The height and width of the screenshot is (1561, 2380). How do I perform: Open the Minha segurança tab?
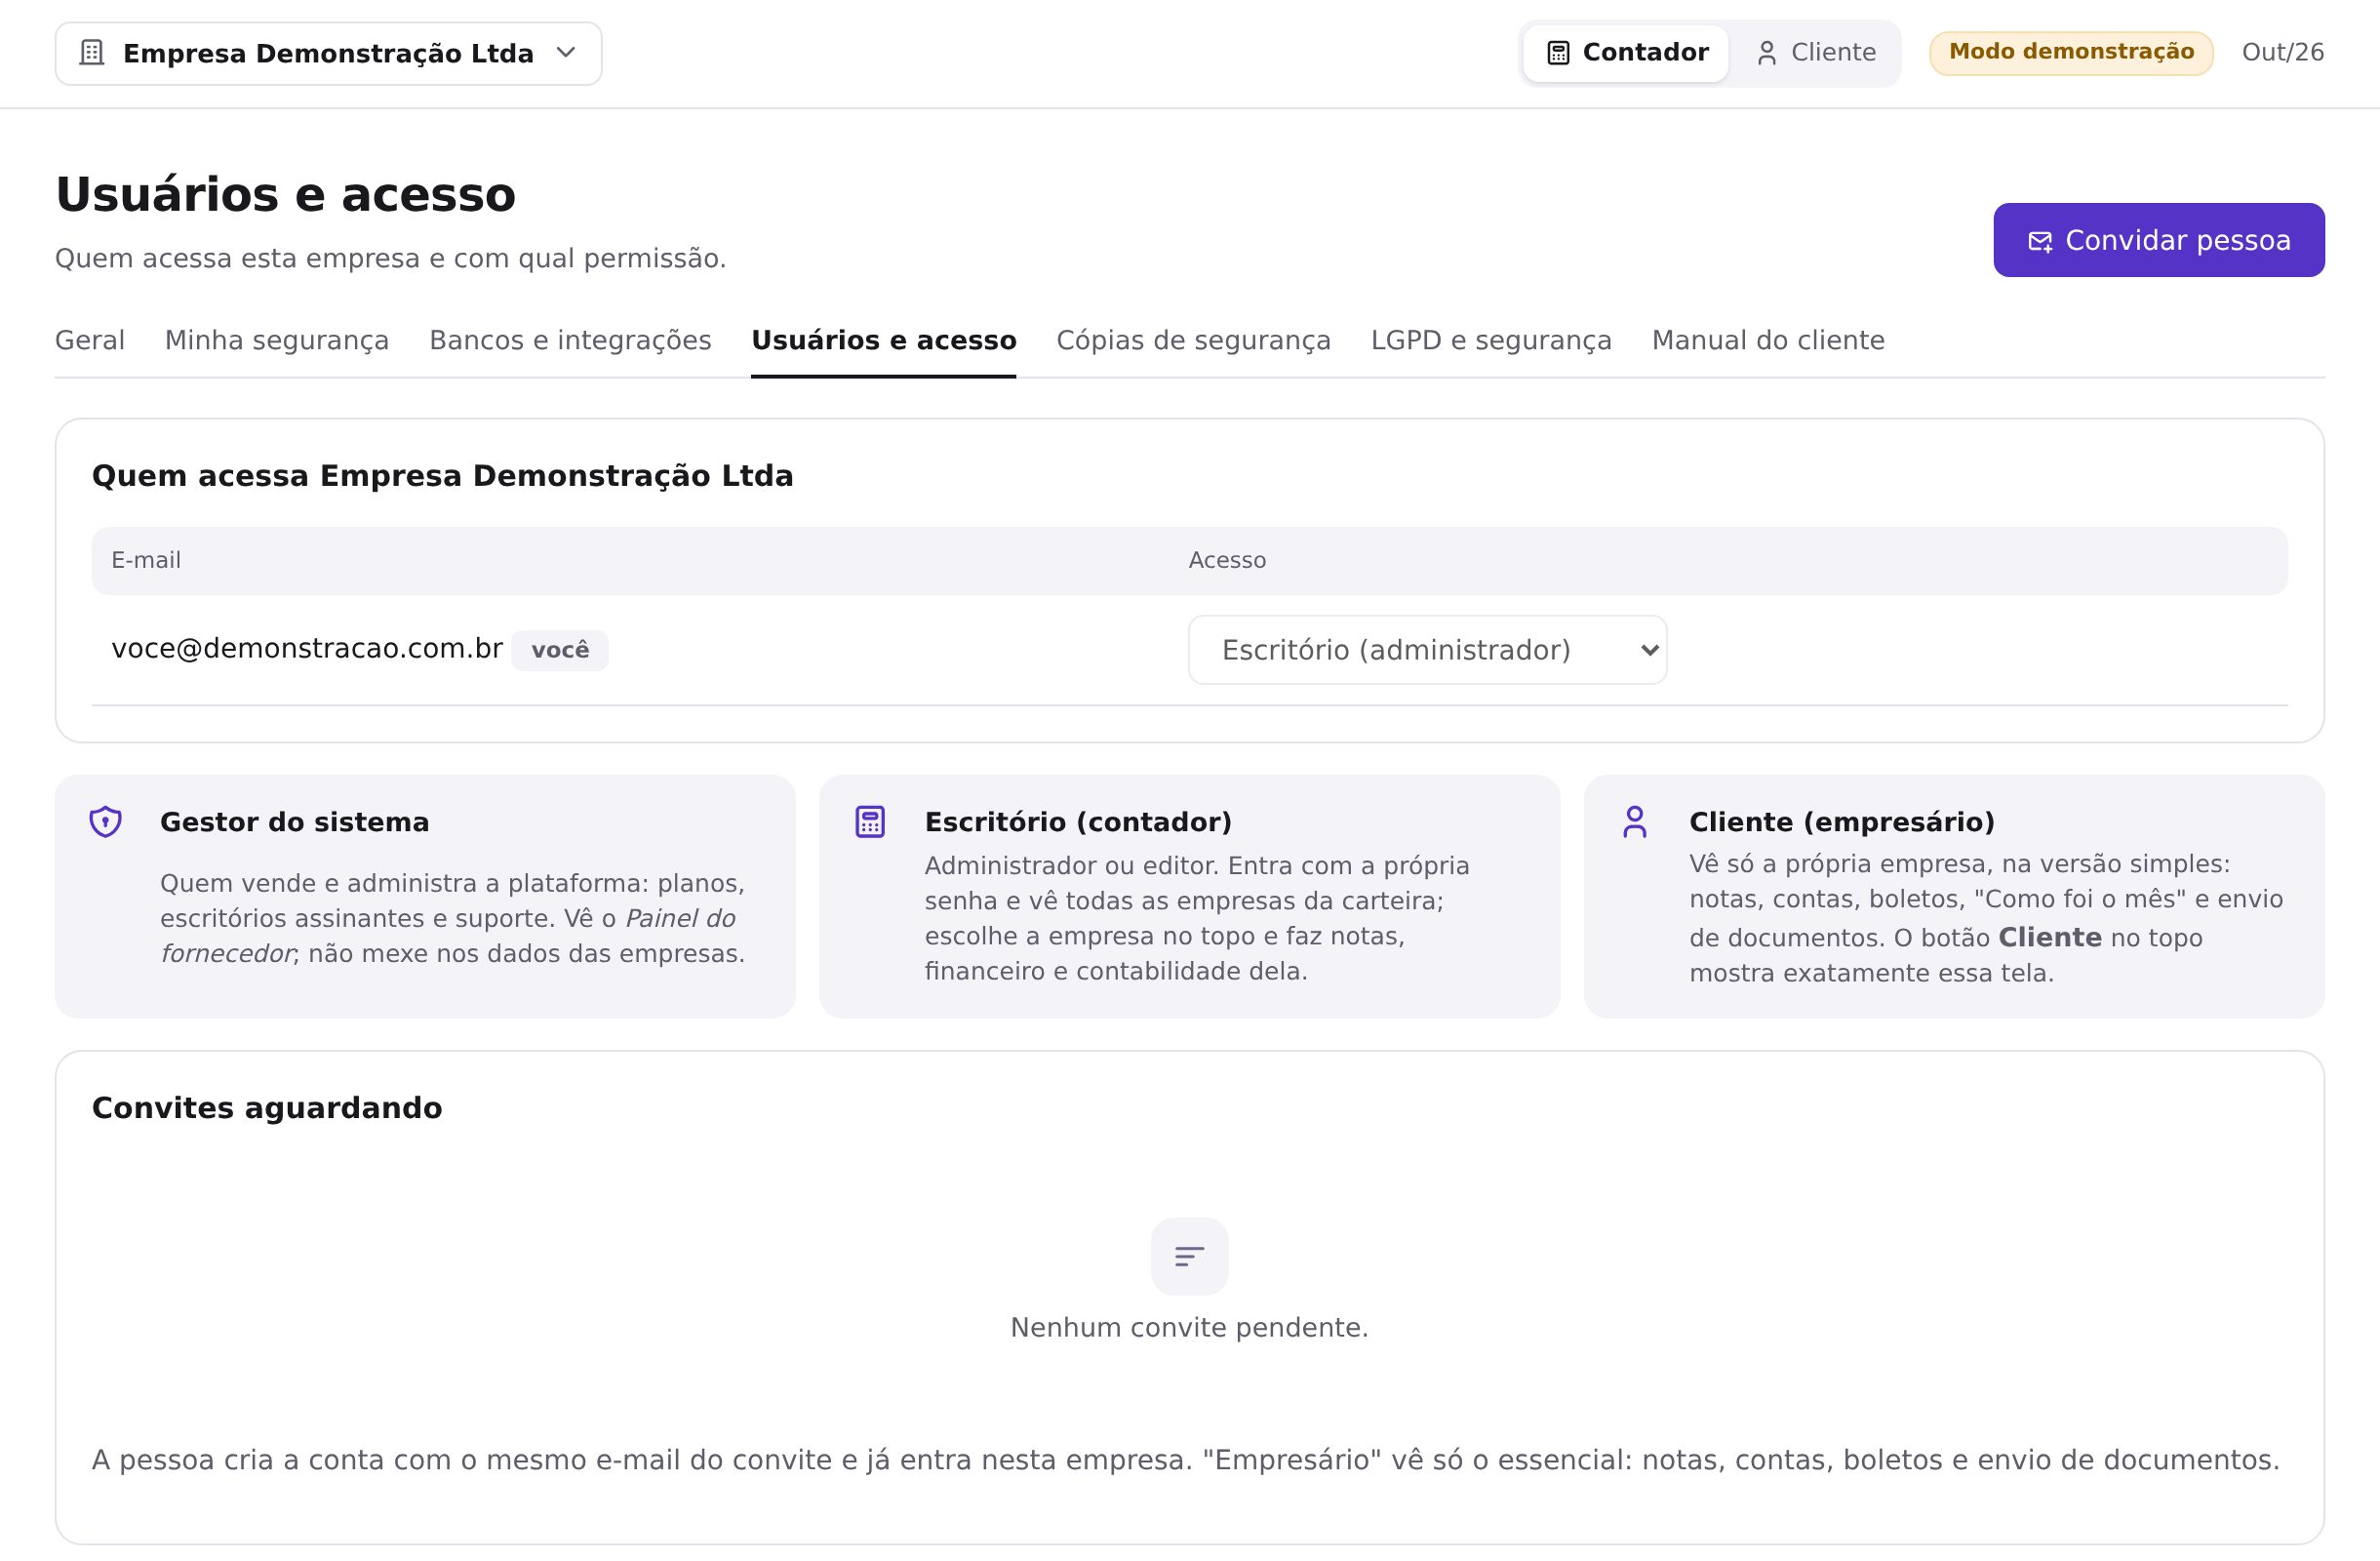click(277, 341)
